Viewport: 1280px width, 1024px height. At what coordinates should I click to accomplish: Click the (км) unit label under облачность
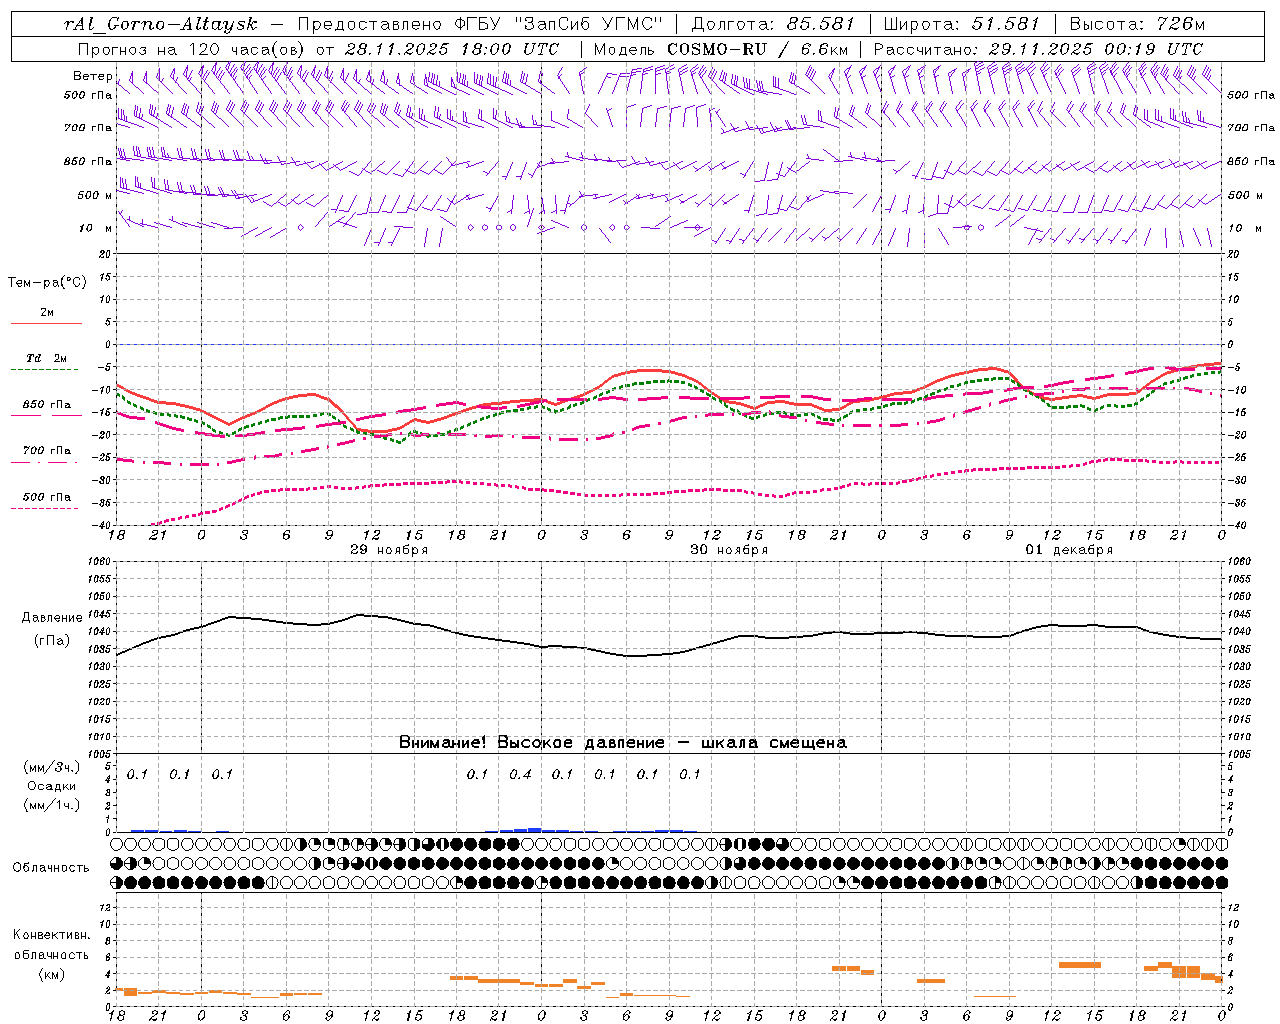pos(52,974)
